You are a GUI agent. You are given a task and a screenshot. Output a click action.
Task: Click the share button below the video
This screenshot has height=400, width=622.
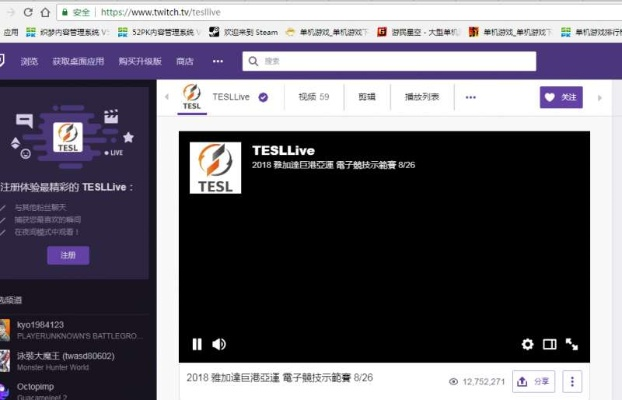coord(534,381)
